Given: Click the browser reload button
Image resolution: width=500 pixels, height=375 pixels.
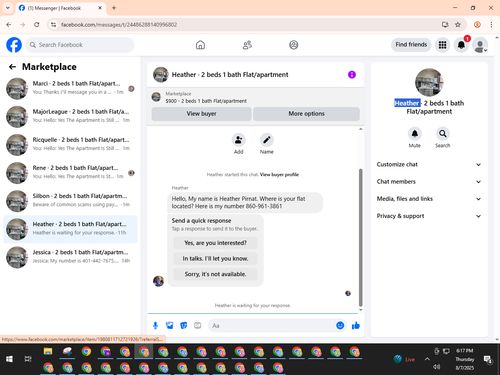Looking at the screenshot, I should point(37,25).
